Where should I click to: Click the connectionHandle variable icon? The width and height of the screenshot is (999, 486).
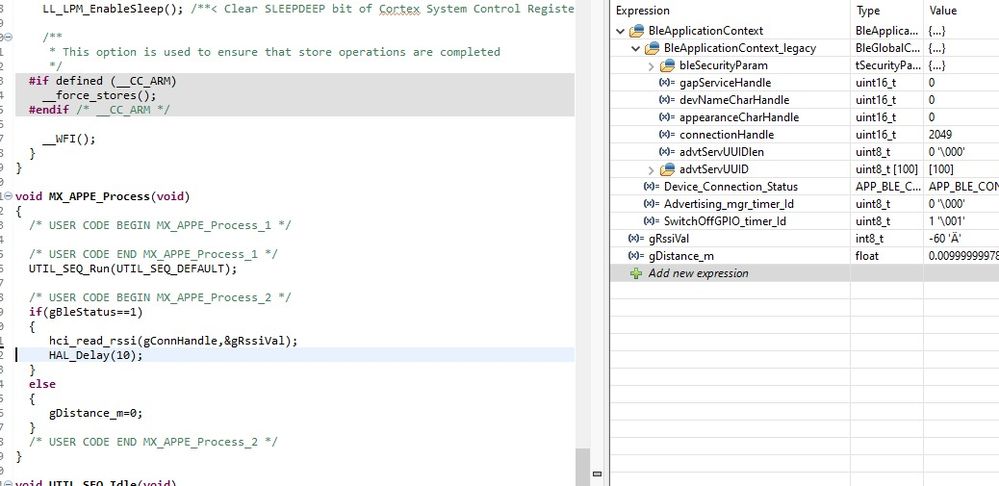point(667,134)
